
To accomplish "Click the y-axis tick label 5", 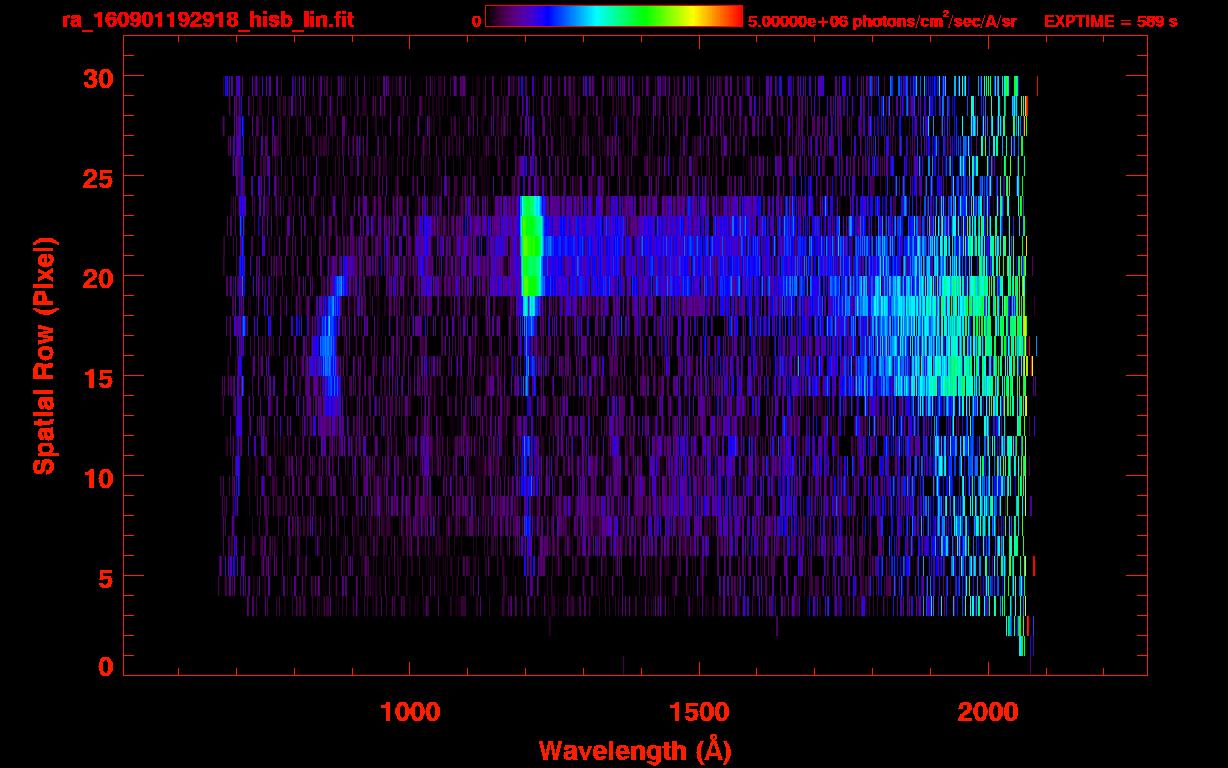I will (104, 577).
